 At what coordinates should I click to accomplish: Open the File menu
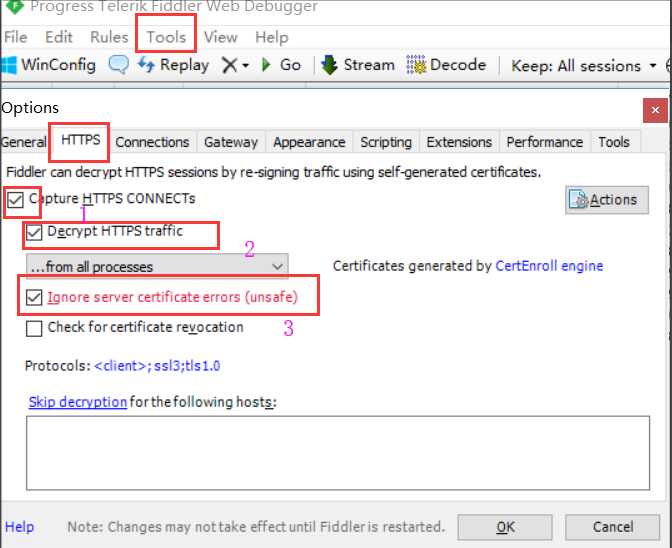pyautogui.click(x=16, y=37)
